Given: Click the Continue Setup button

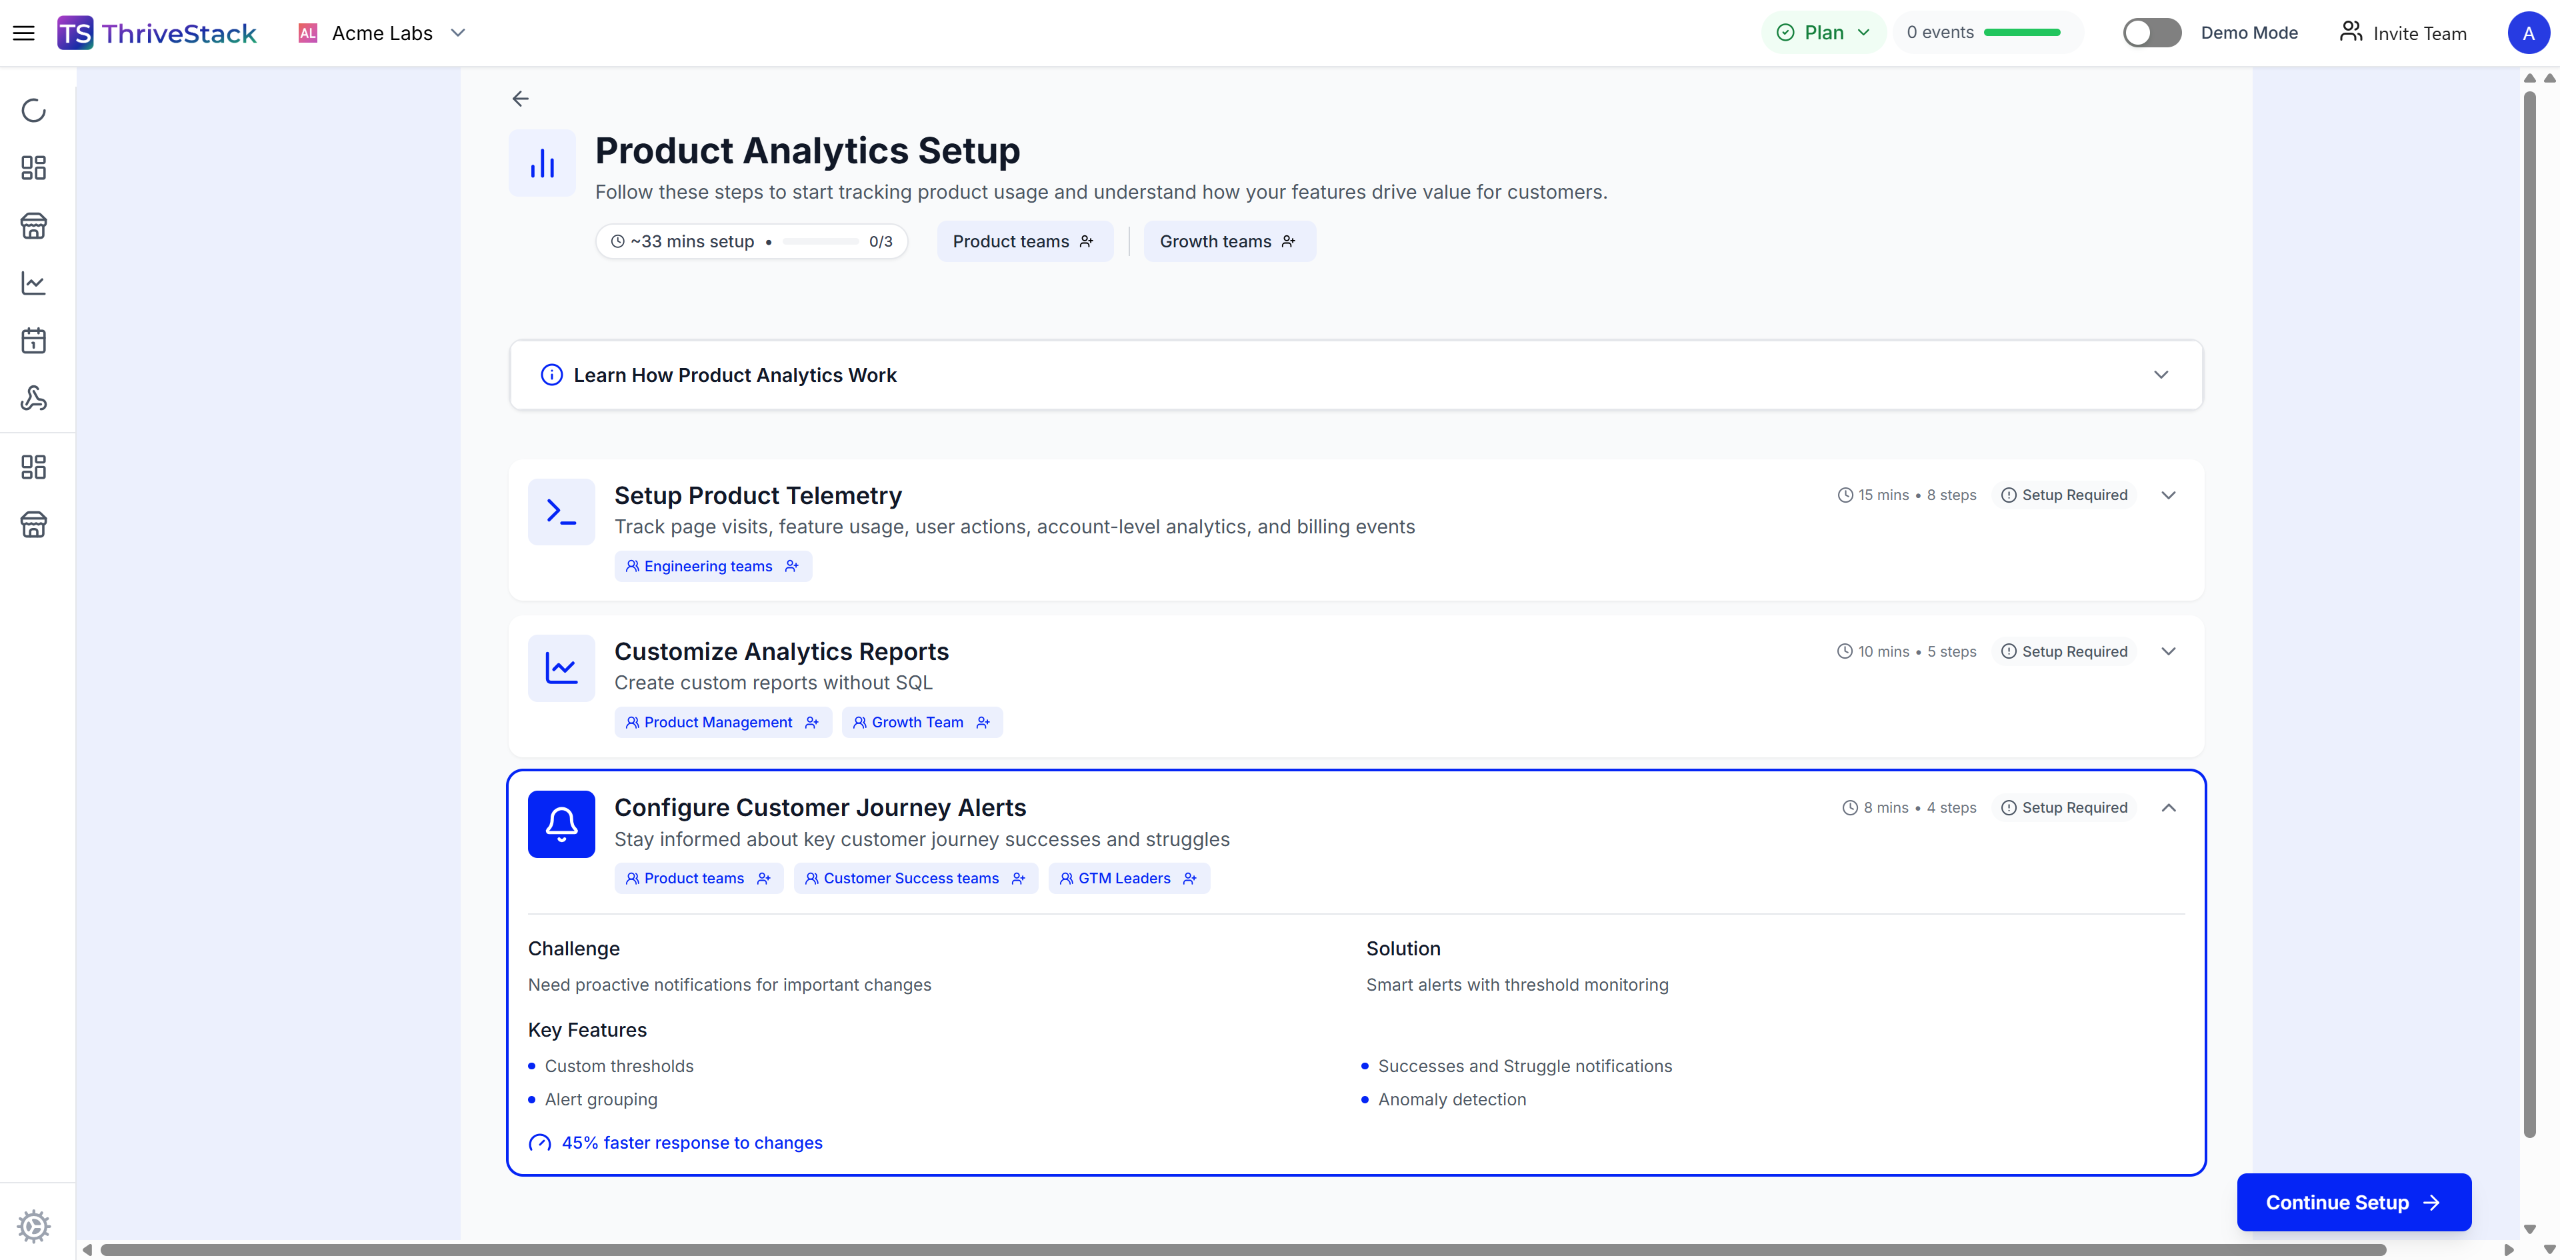Looking at the screenshot, I should coord(2353,1202).
